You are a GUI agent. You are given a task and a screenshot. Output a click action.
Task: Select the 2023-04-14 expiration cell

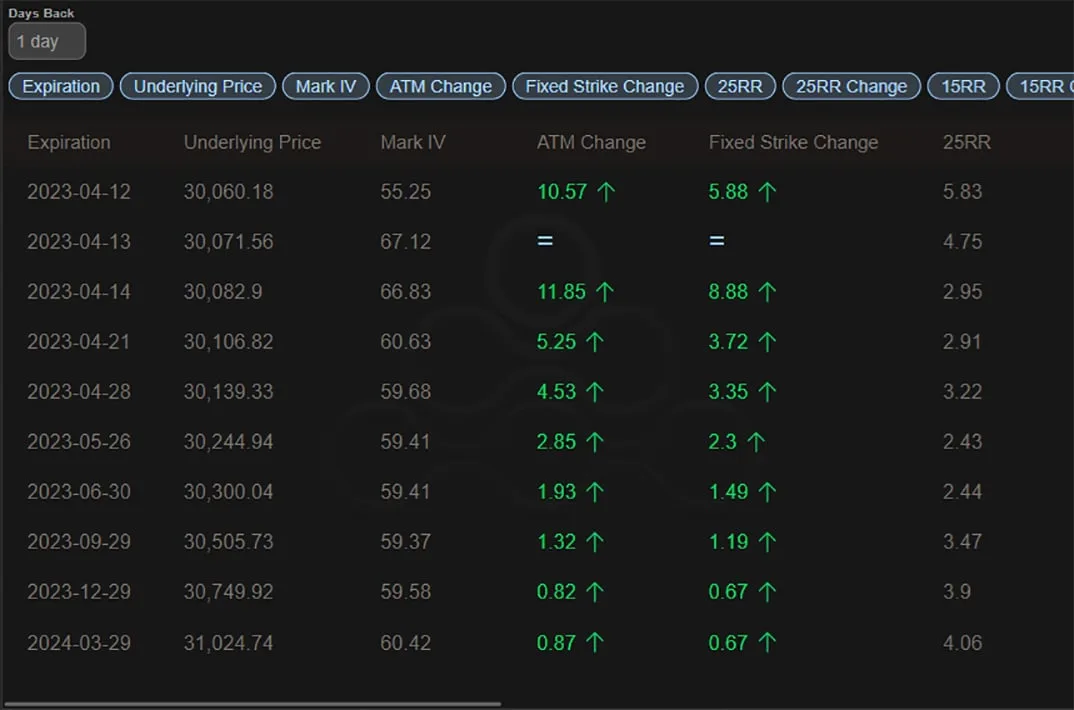[79, 292]
